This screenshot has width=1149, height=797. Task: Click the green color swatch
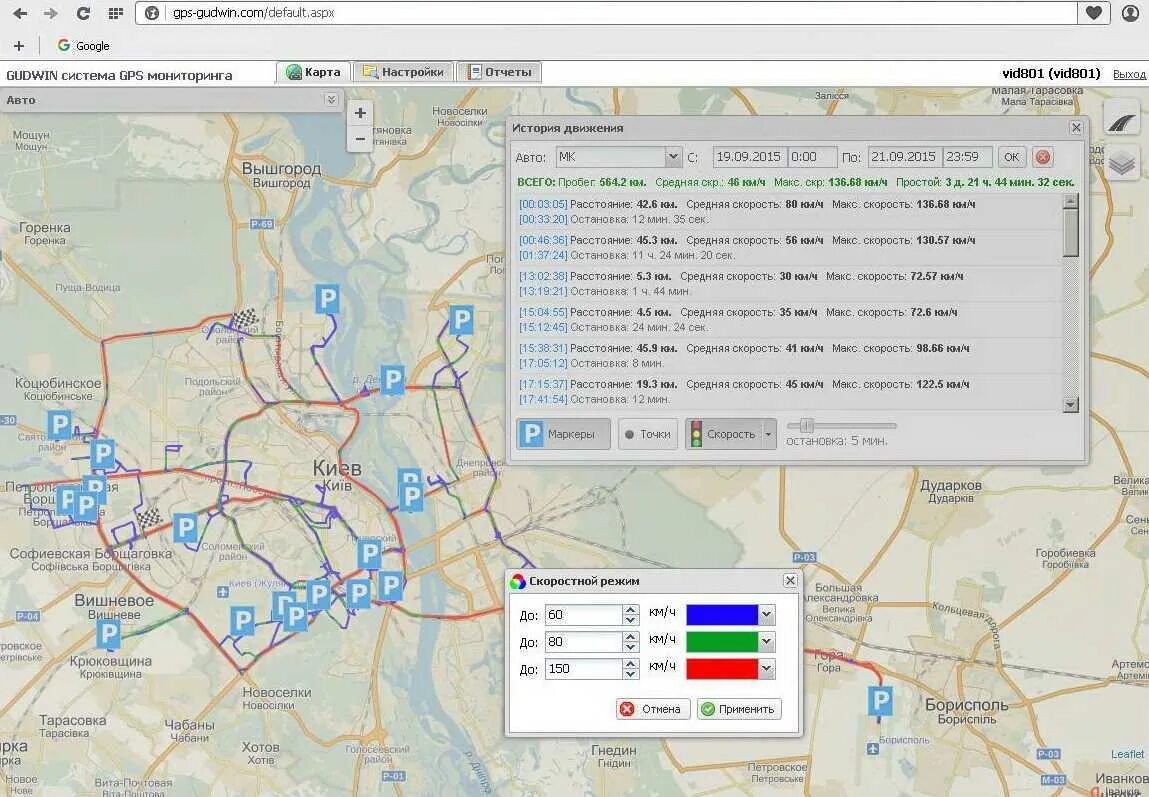(x=722, y=642)
